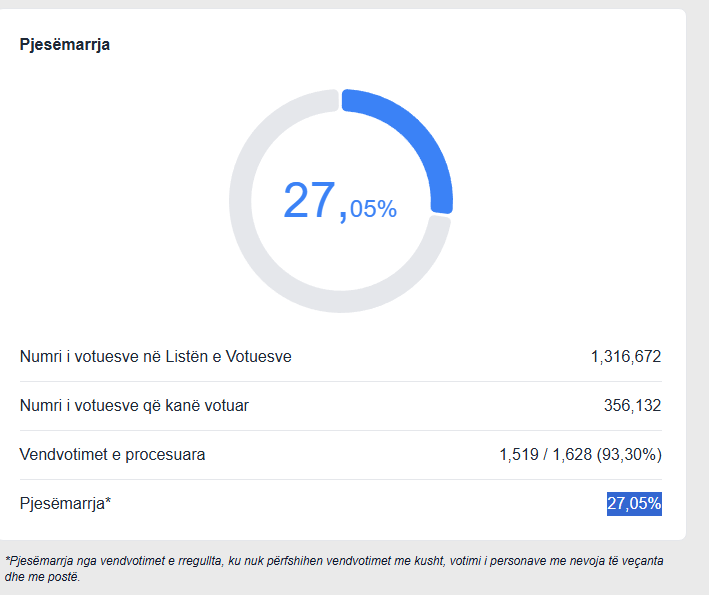Click the small 05% in the chart center
Screen dimensions: 709x595
(373, 209)
